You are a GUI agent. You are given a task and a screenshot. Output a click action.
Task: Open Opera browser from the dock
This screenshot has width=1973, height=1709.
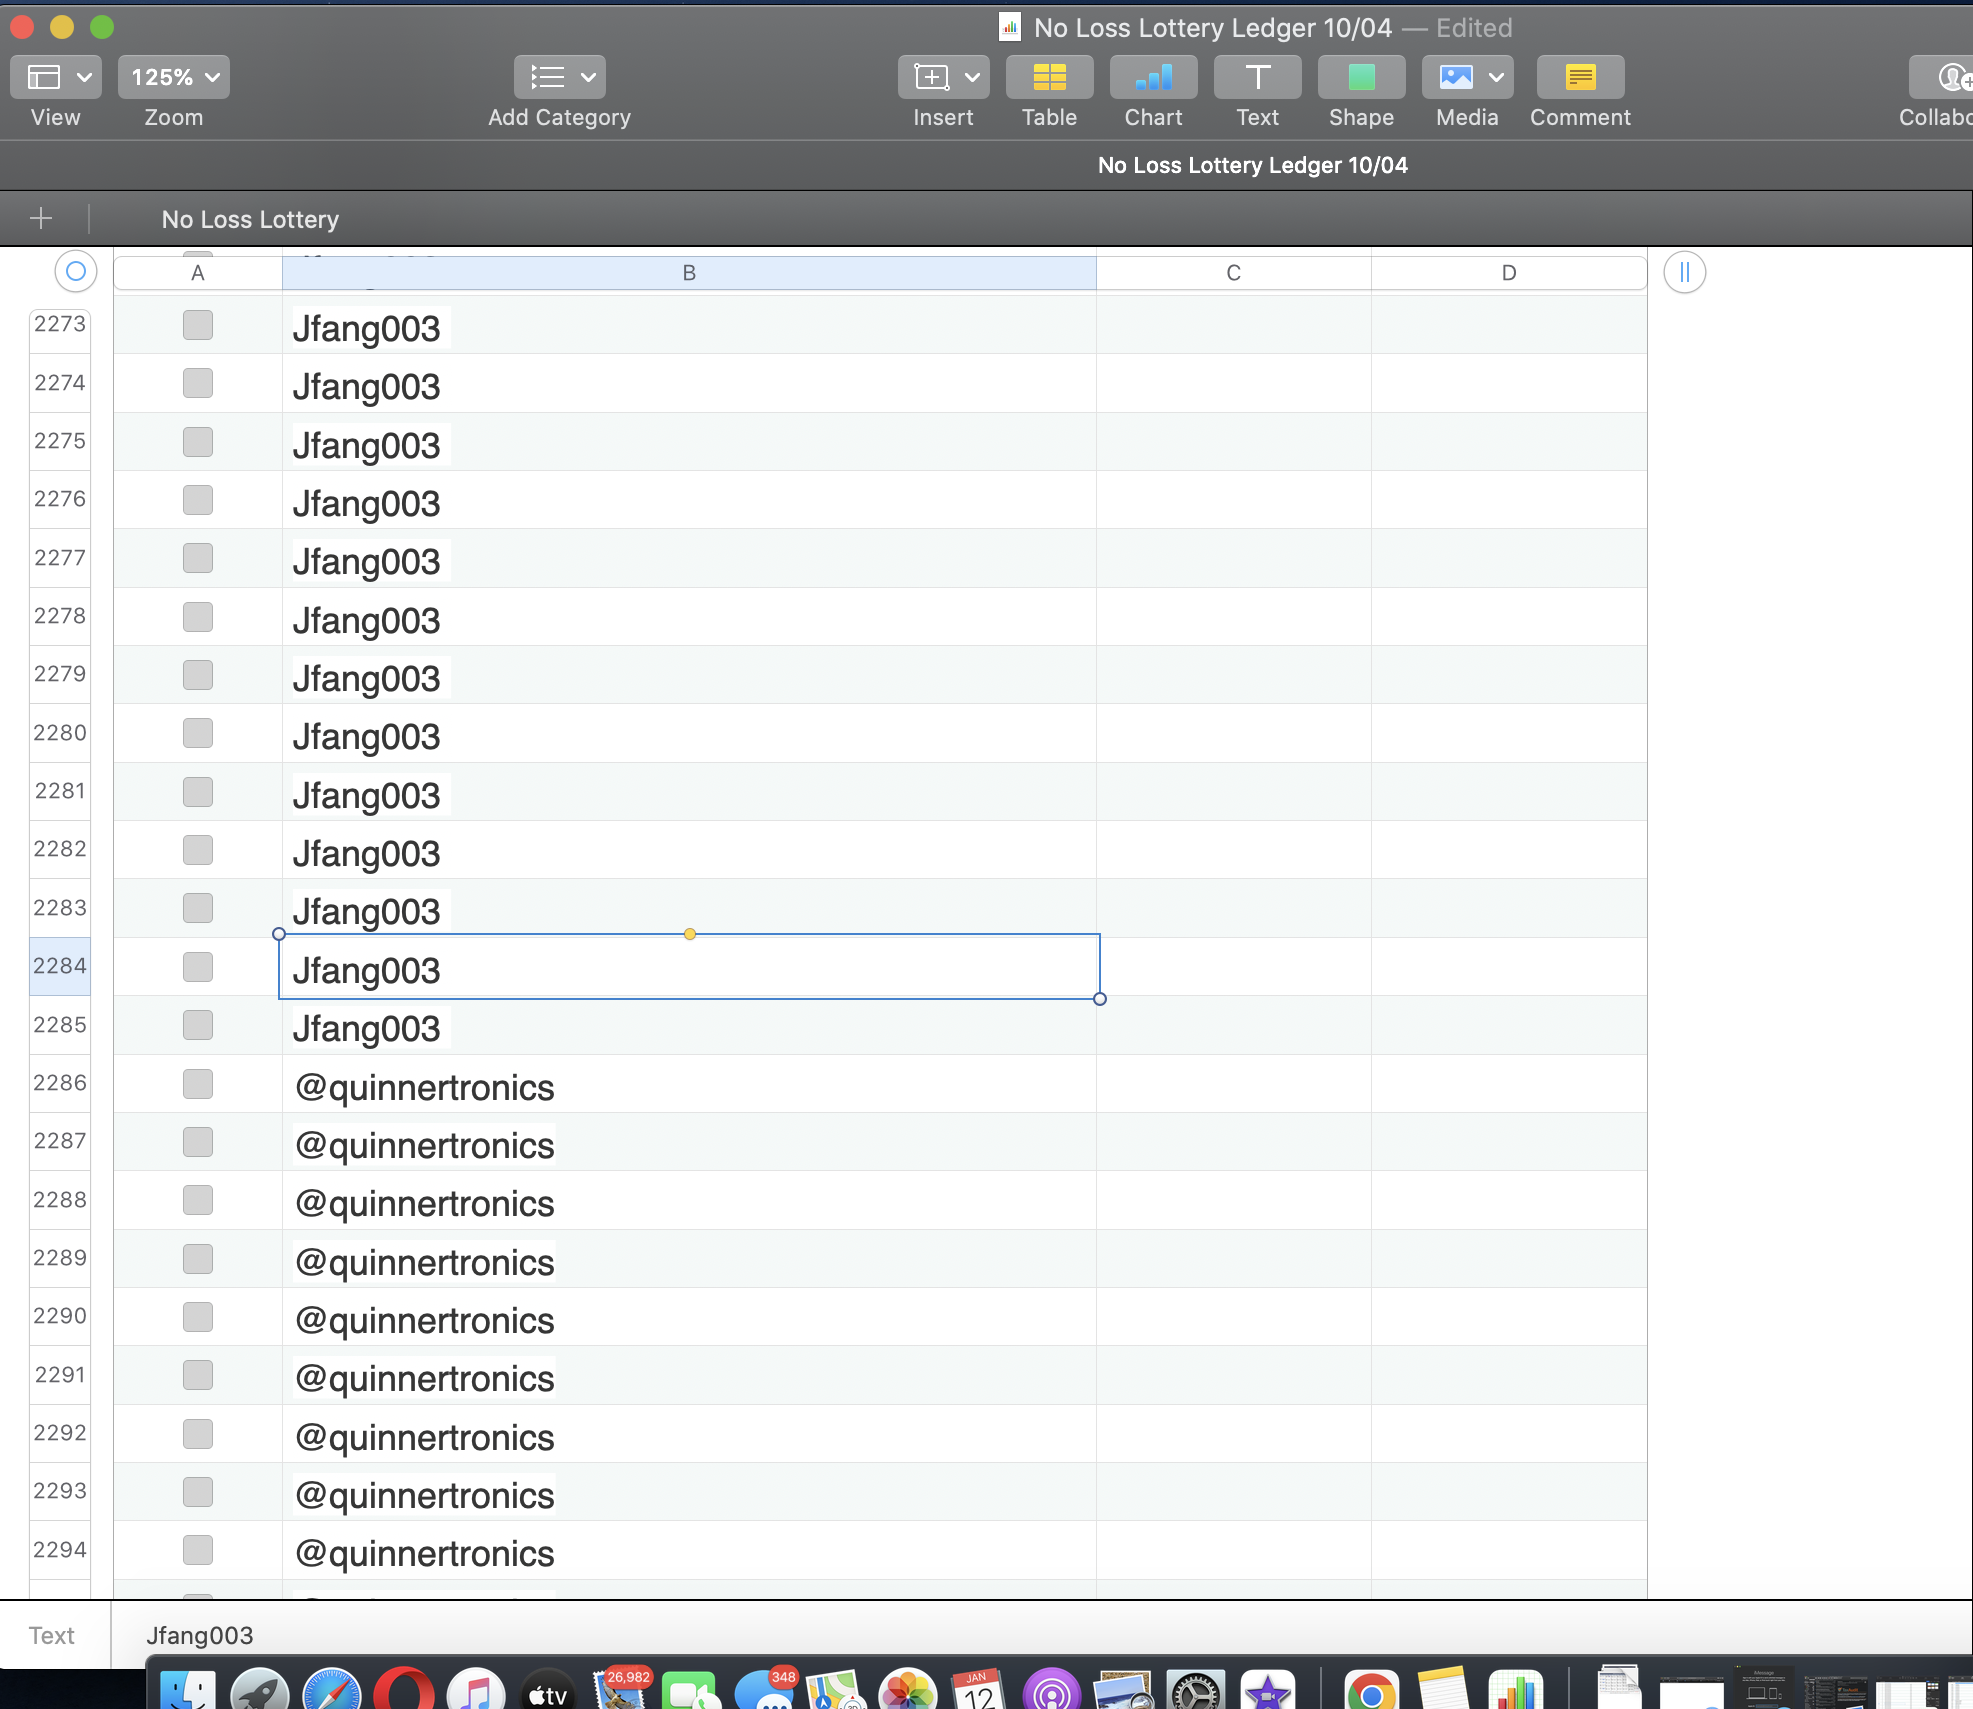(404, 1691)
